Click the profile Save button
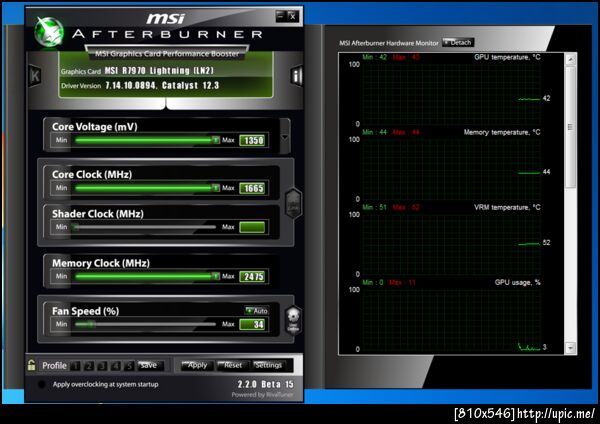Viewport: 600px width, 424px height. click(x=150, y=365)
